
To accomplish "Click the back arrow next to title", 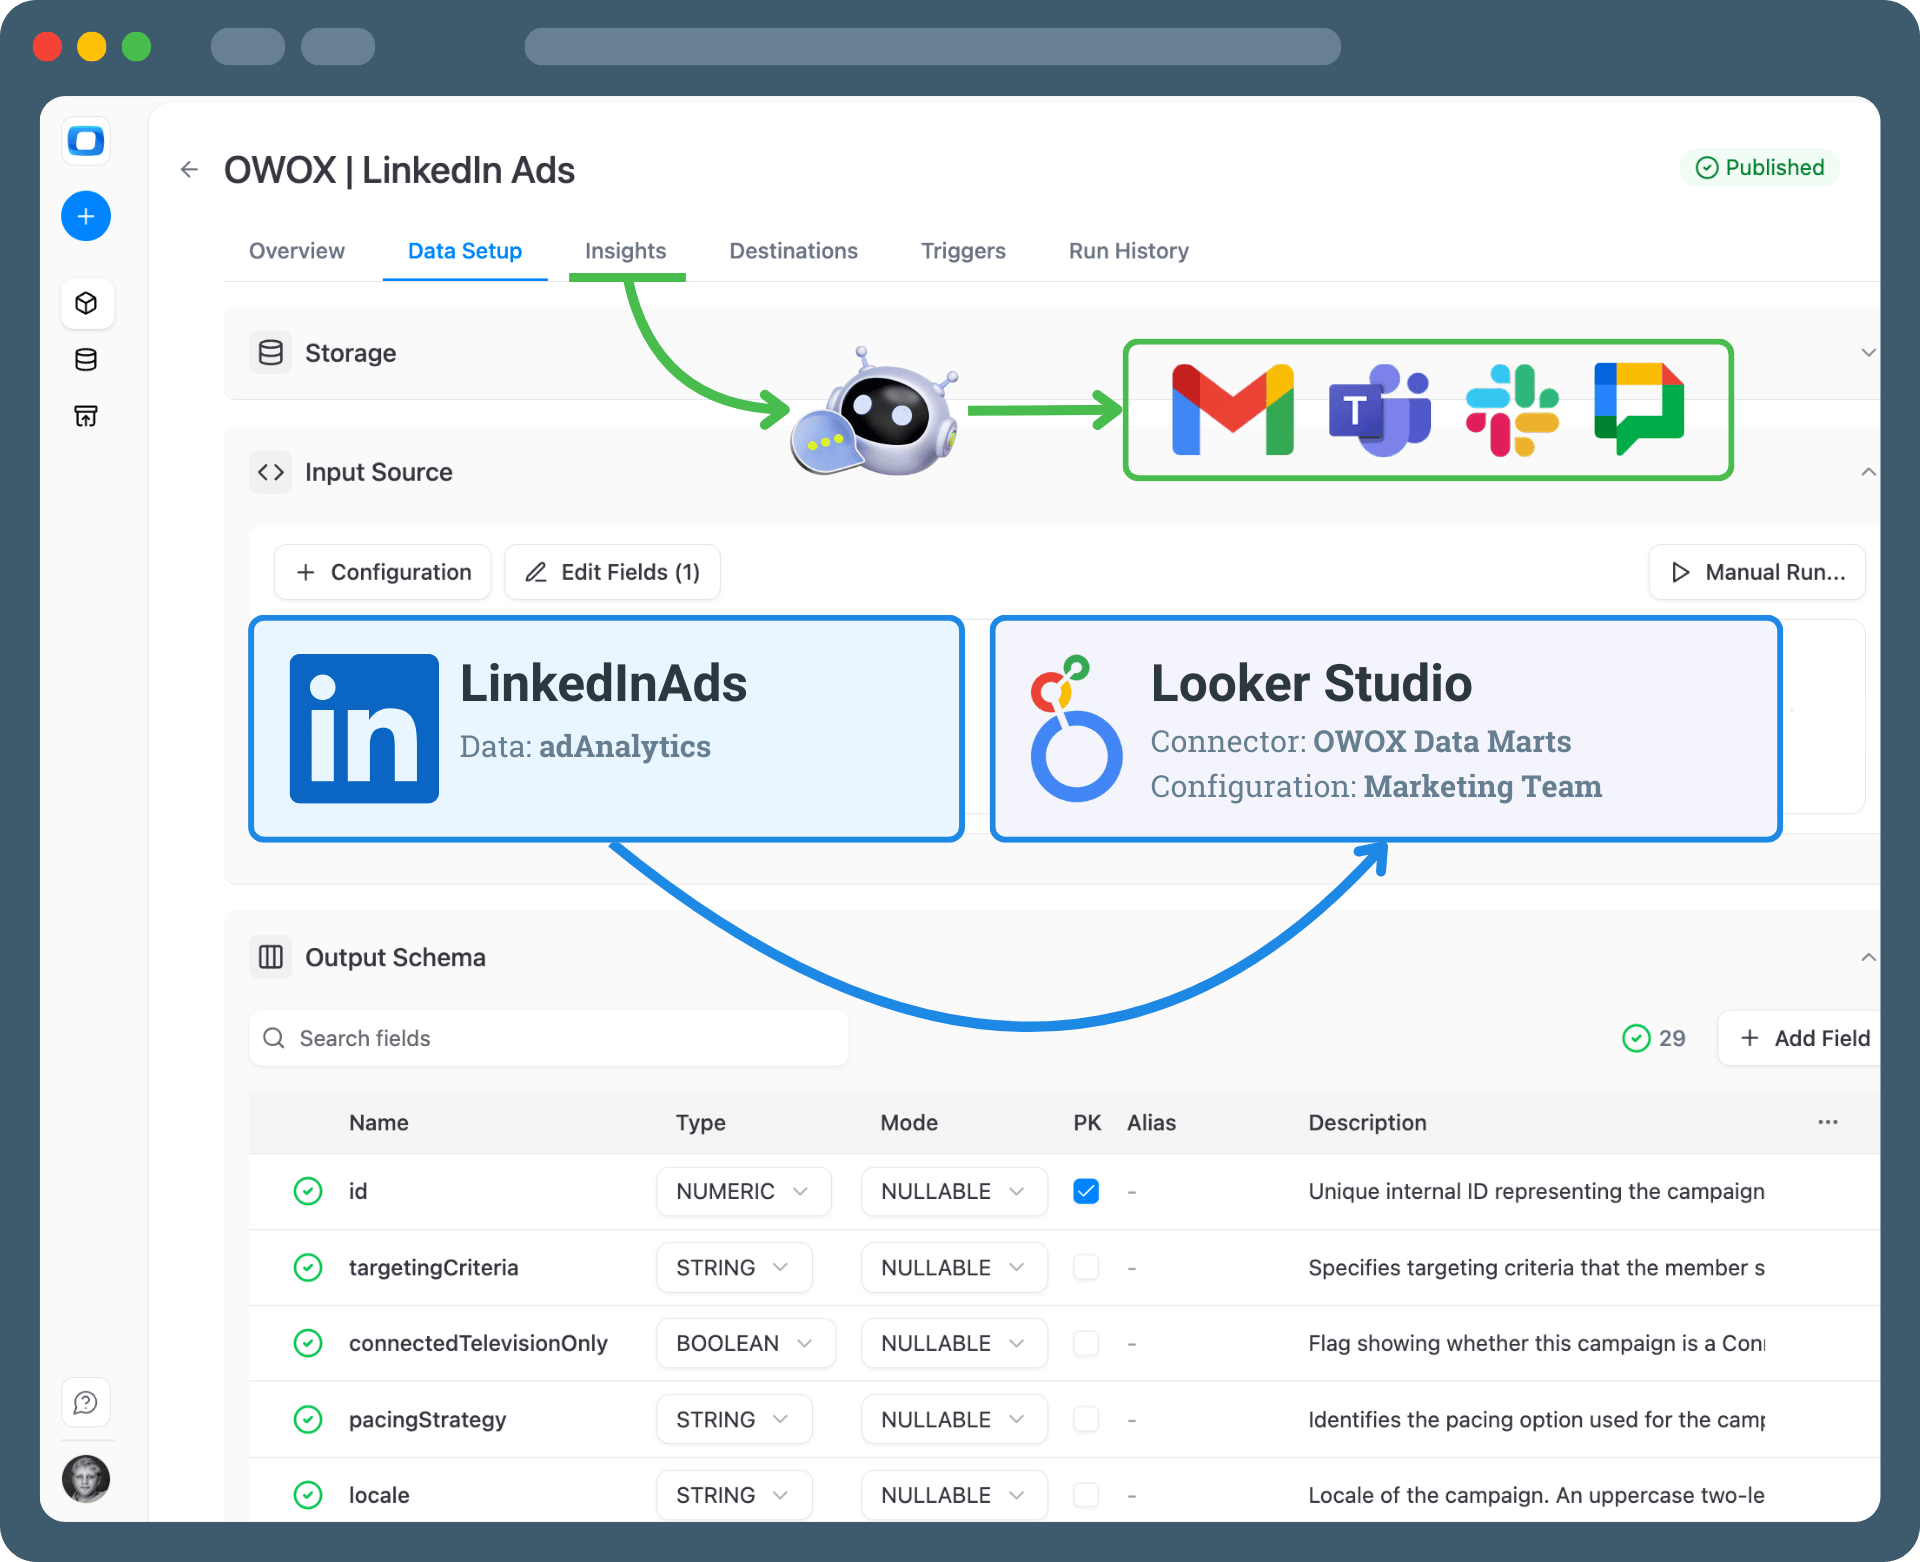I will (189, 170).
